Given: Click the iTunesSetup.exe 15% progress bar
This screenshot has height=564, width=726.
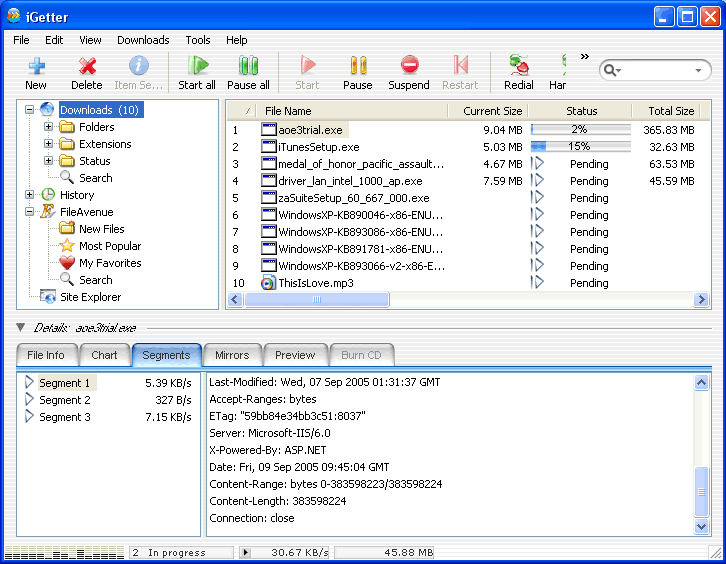Looking at the screenshot, I should click(x=580, y=146).
